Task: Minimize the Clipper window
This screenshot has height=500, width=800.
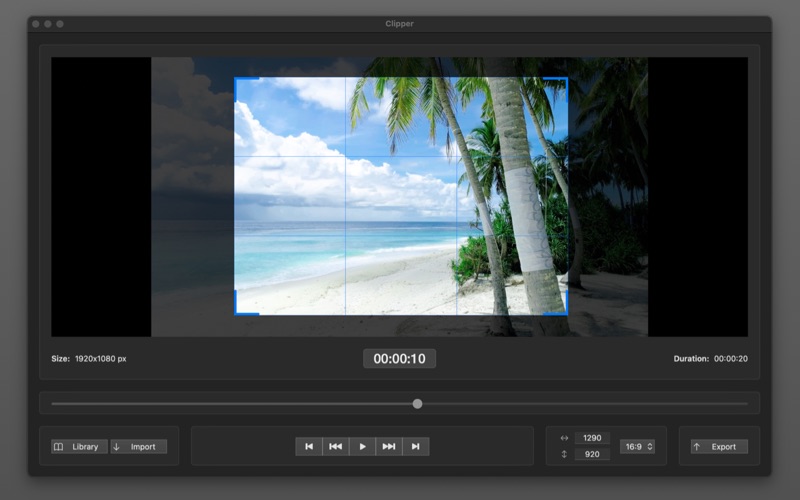Action: [x=47, y=24]
